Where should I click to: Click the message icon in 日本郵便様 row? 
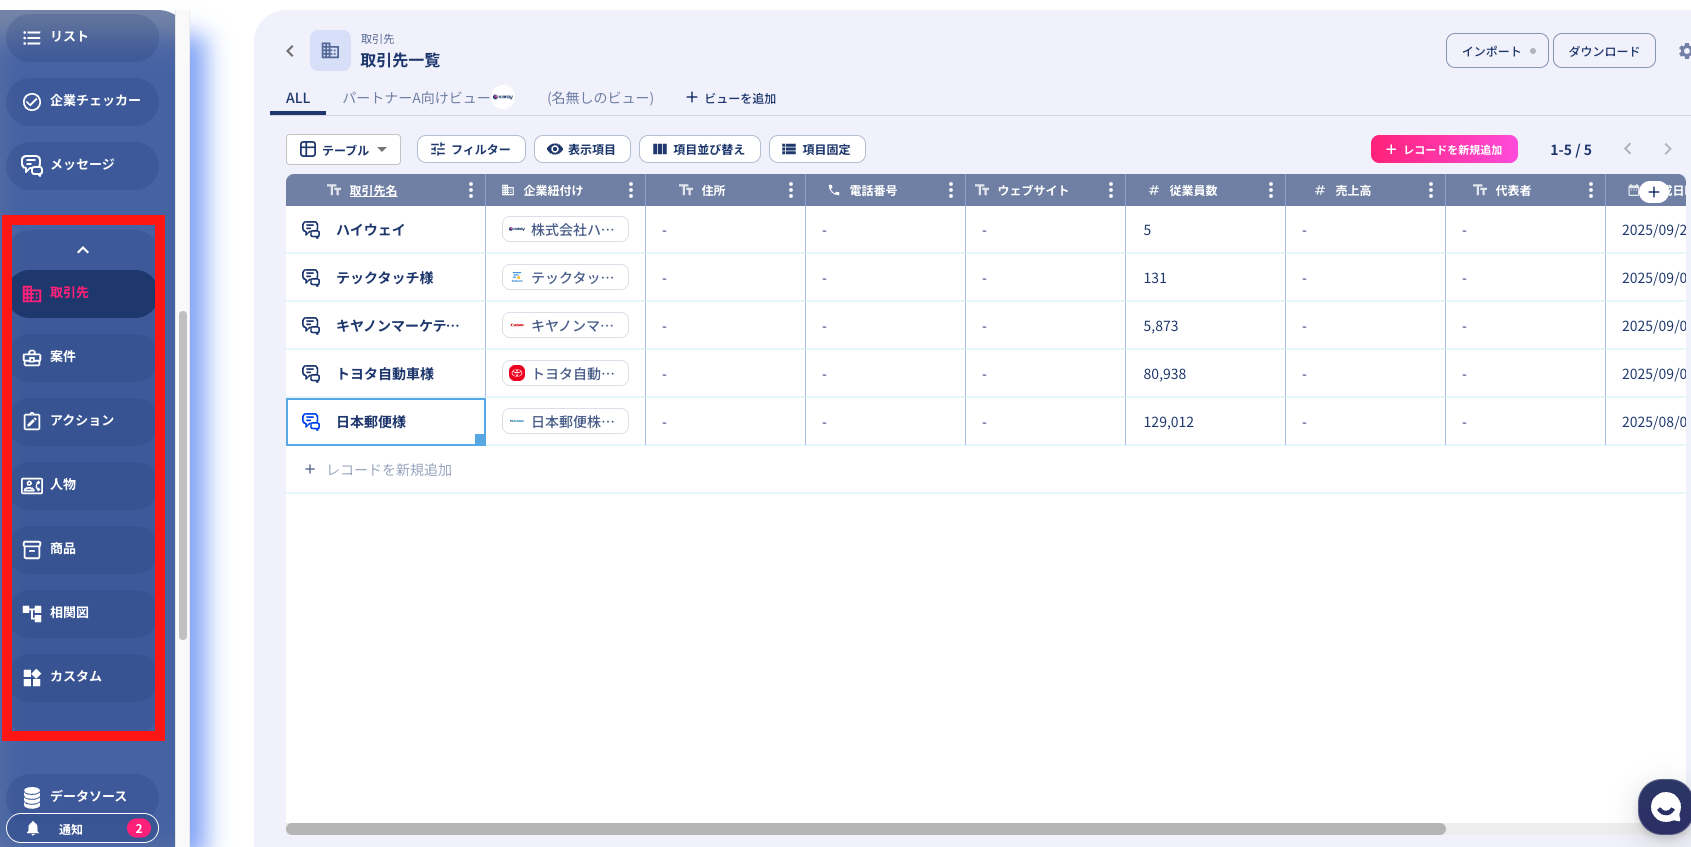(311, 422)
